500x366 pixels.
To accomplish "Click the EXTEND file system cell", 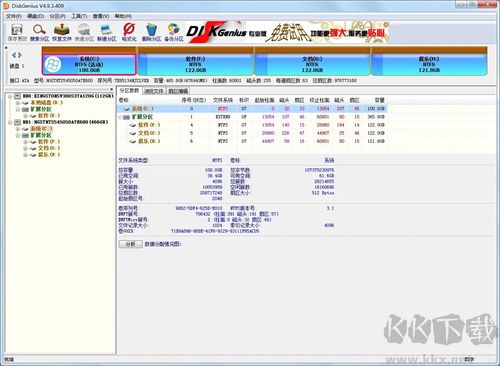I will coord(223,117).
